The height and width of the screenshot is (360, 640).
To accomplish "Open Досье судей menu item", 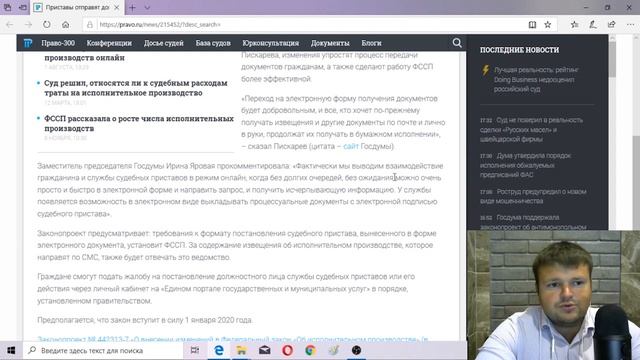I will coord(164,43).
